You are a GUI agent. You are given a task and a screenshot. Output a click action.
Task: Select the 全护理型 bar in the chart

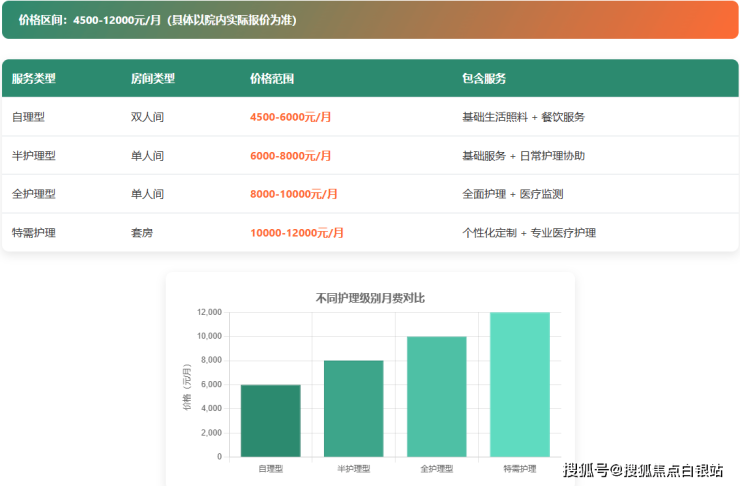coord(436,397)
